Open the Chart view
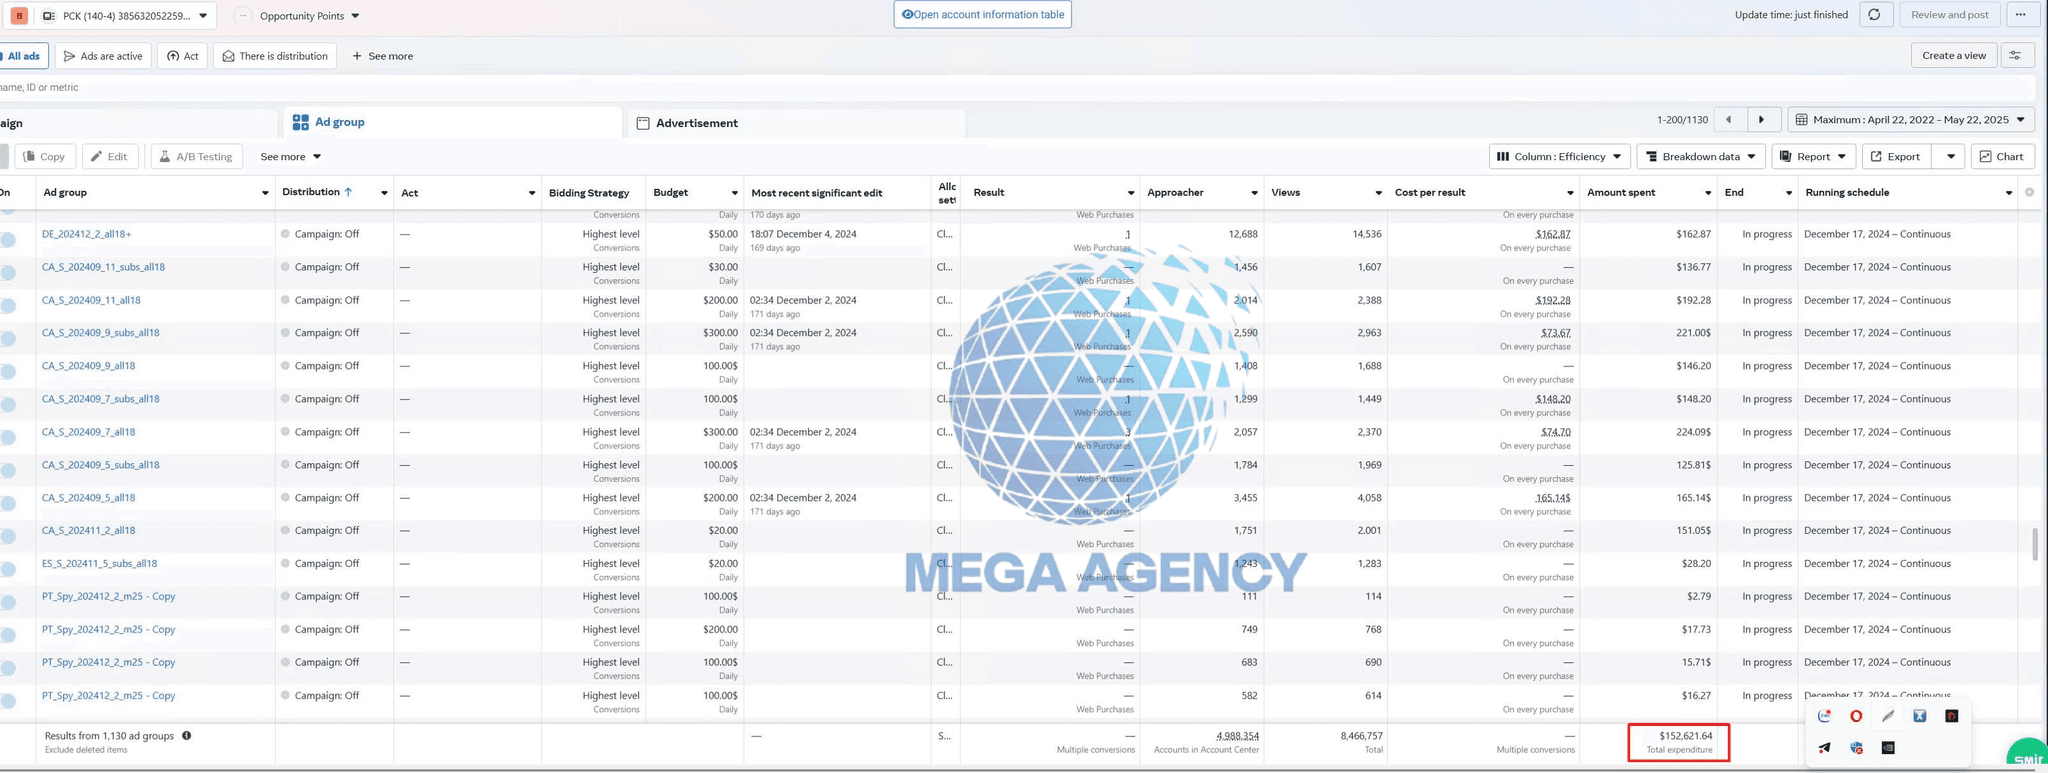Screen dimensions: 2048x773 [x=2001, y=157]
